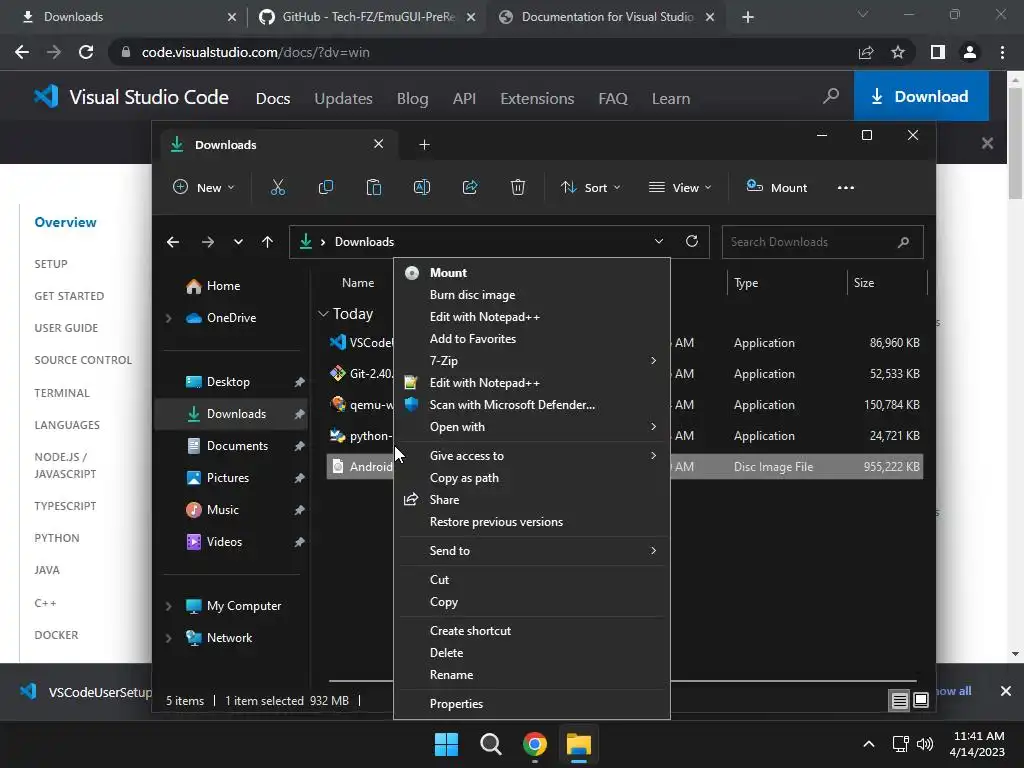Select Add to Favorites in context menu
1024x768 pixels.
[532, 339]
